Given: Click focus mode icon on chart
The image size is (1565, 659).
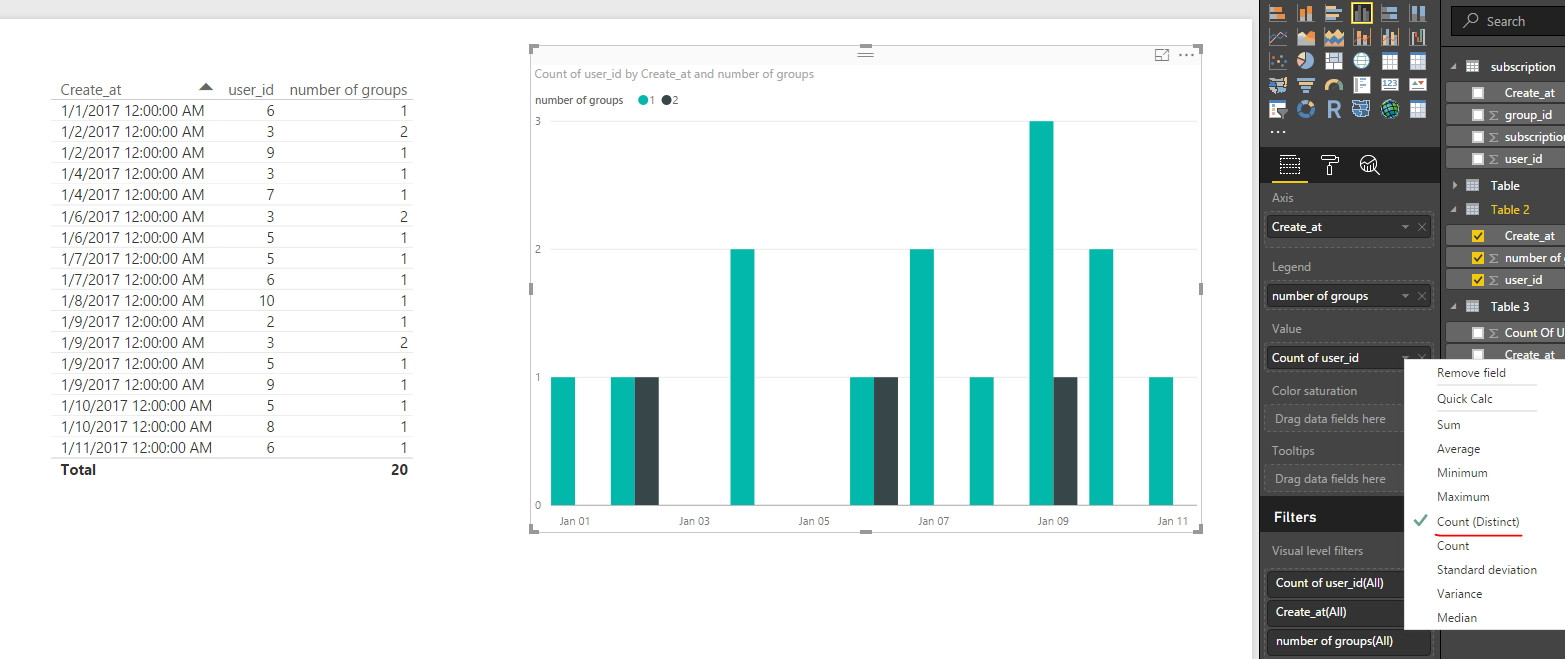Looking at the screenshot, I should (x=1162, y=55).
